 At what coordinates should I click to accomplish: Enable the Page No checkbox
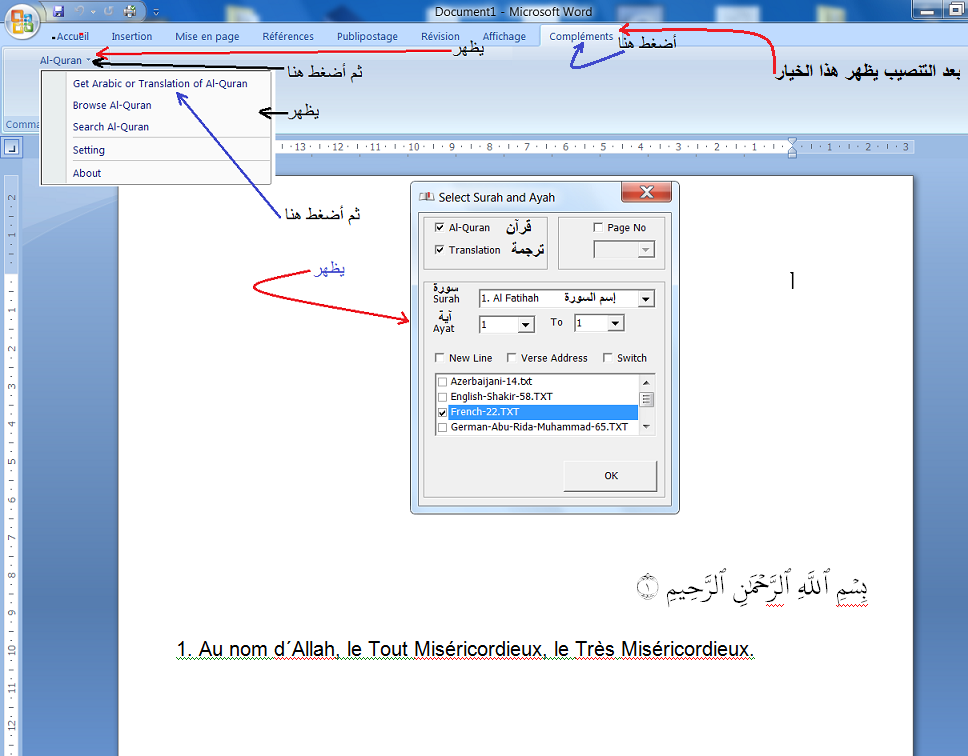(x=598, y=227)
